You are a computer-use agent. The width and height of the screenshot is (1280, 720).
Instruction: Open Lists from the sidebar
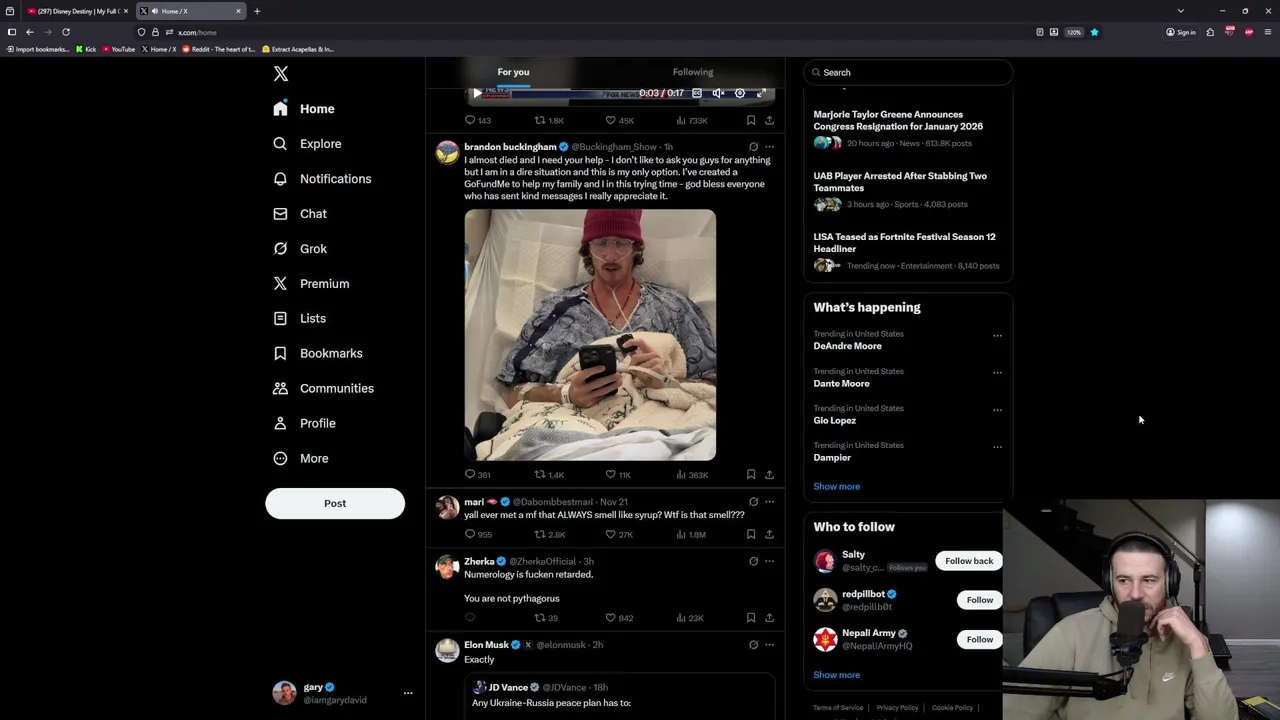[299, 318]
